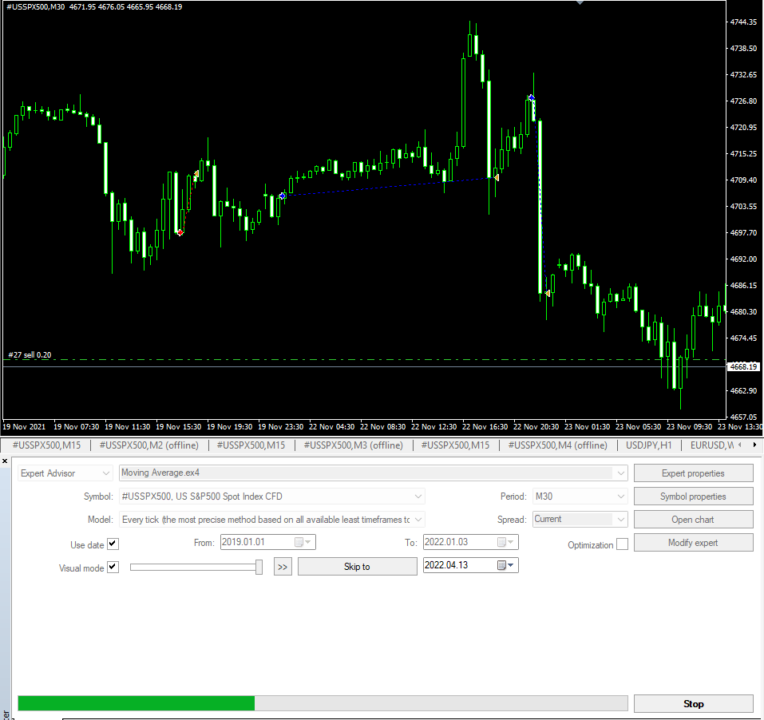
Task: Switch to the #USSPX500,M3 (offline) tab
Action: 353,445
